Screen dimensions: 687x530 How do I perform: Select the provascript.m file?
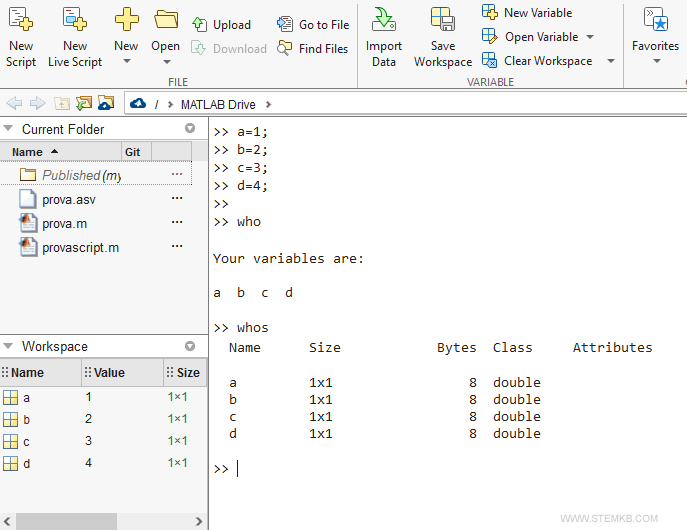tap(80, 247)
